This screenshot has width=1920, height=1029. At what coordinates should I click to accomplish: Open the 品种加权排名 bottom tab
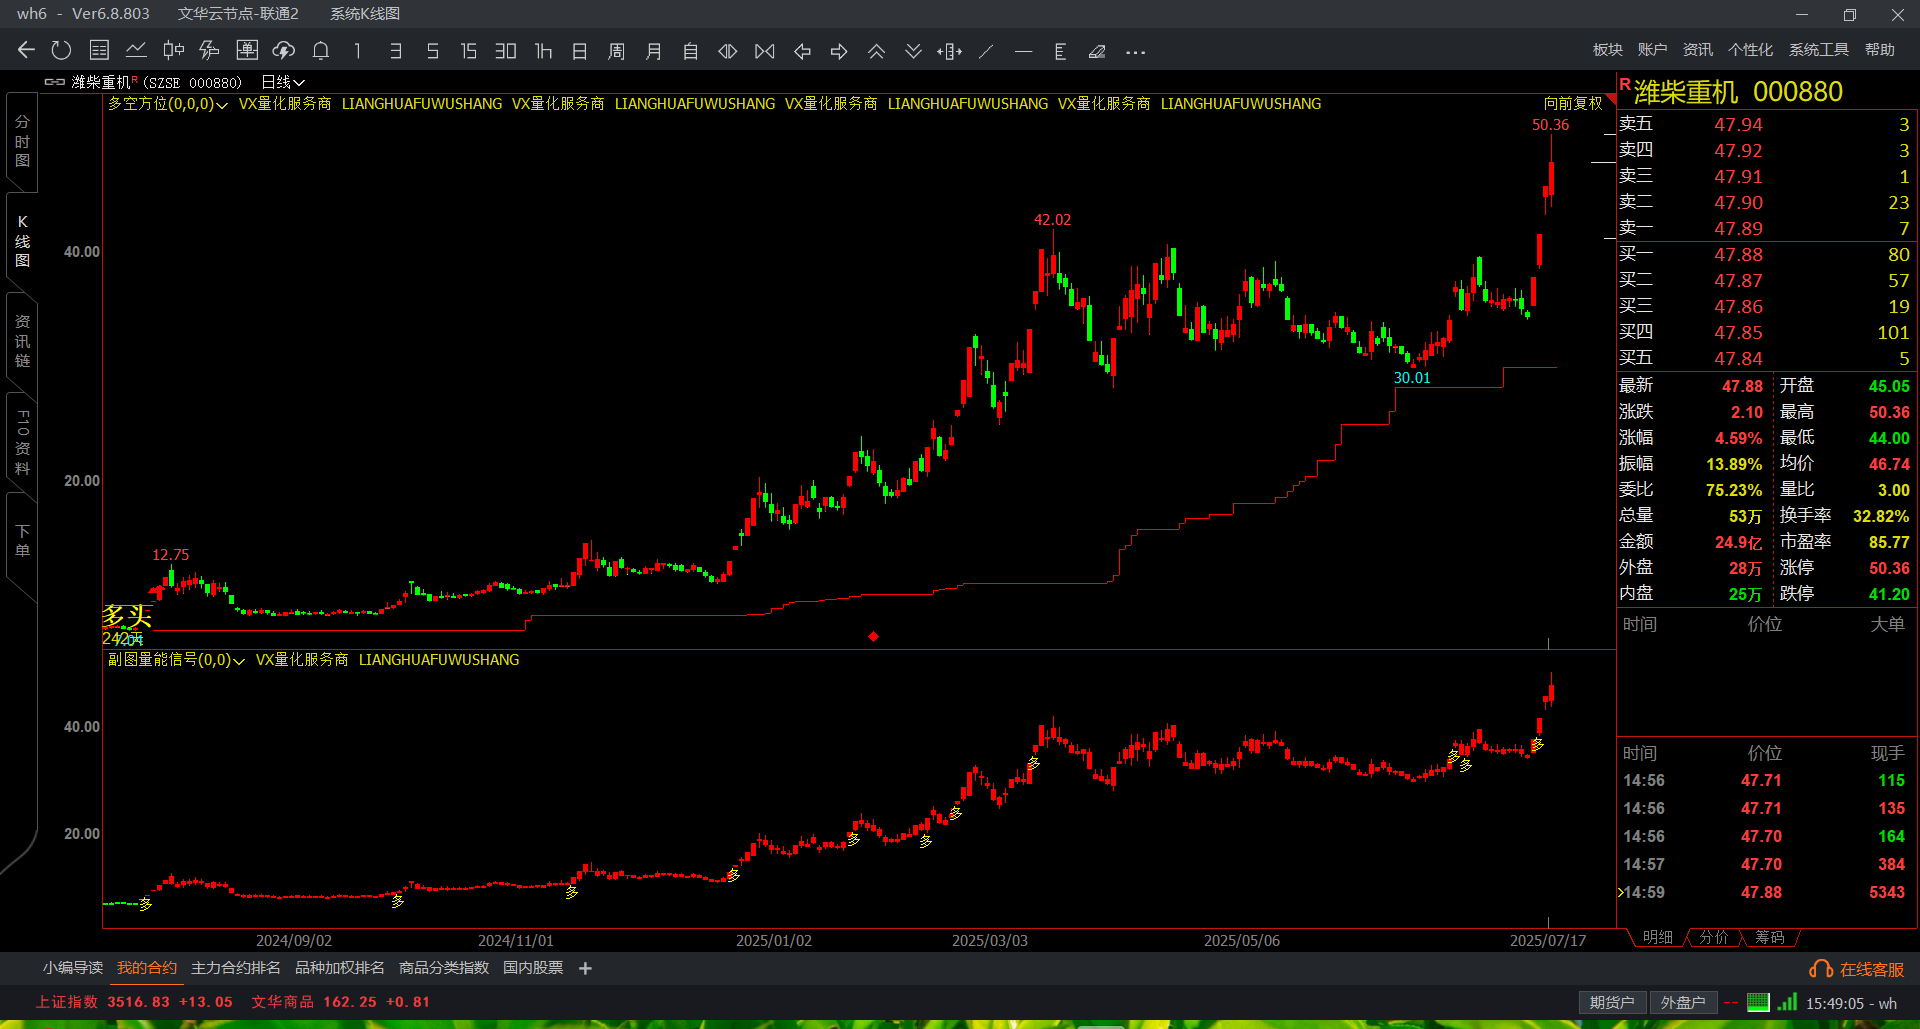click(340, 968)
